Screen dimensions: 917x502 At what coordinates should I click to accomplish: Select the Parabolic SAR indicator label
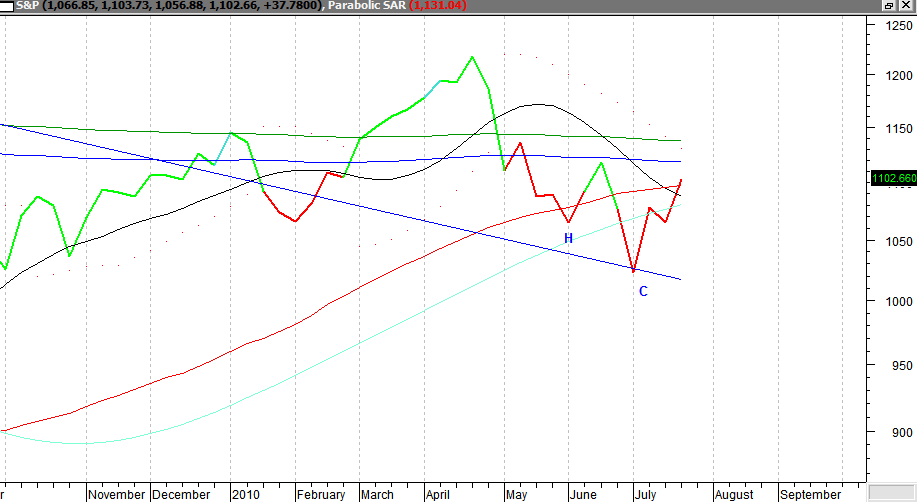tap(367, 6)
